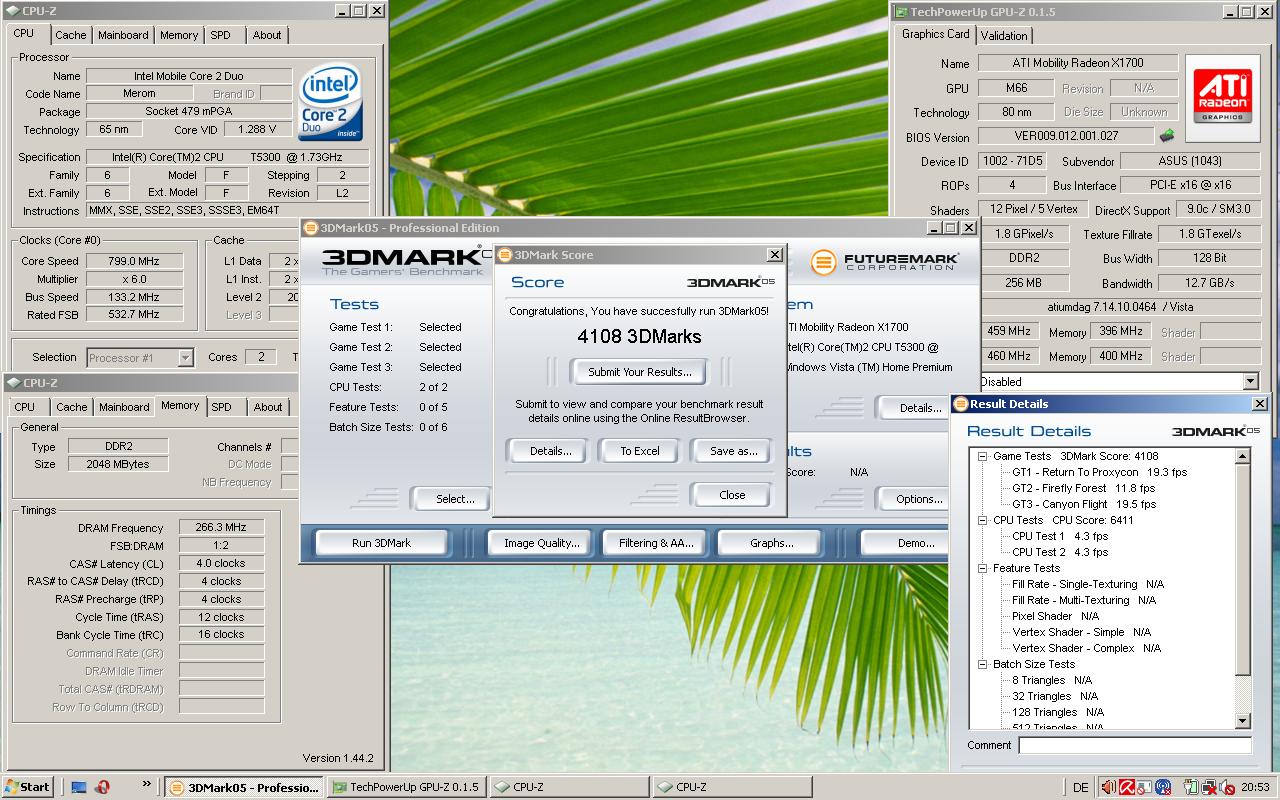Image resolution: width=1280 pixels, height=800 pixels.
Task: Click the disconnected network monitors tray icon
Action: coord(1208,787)
